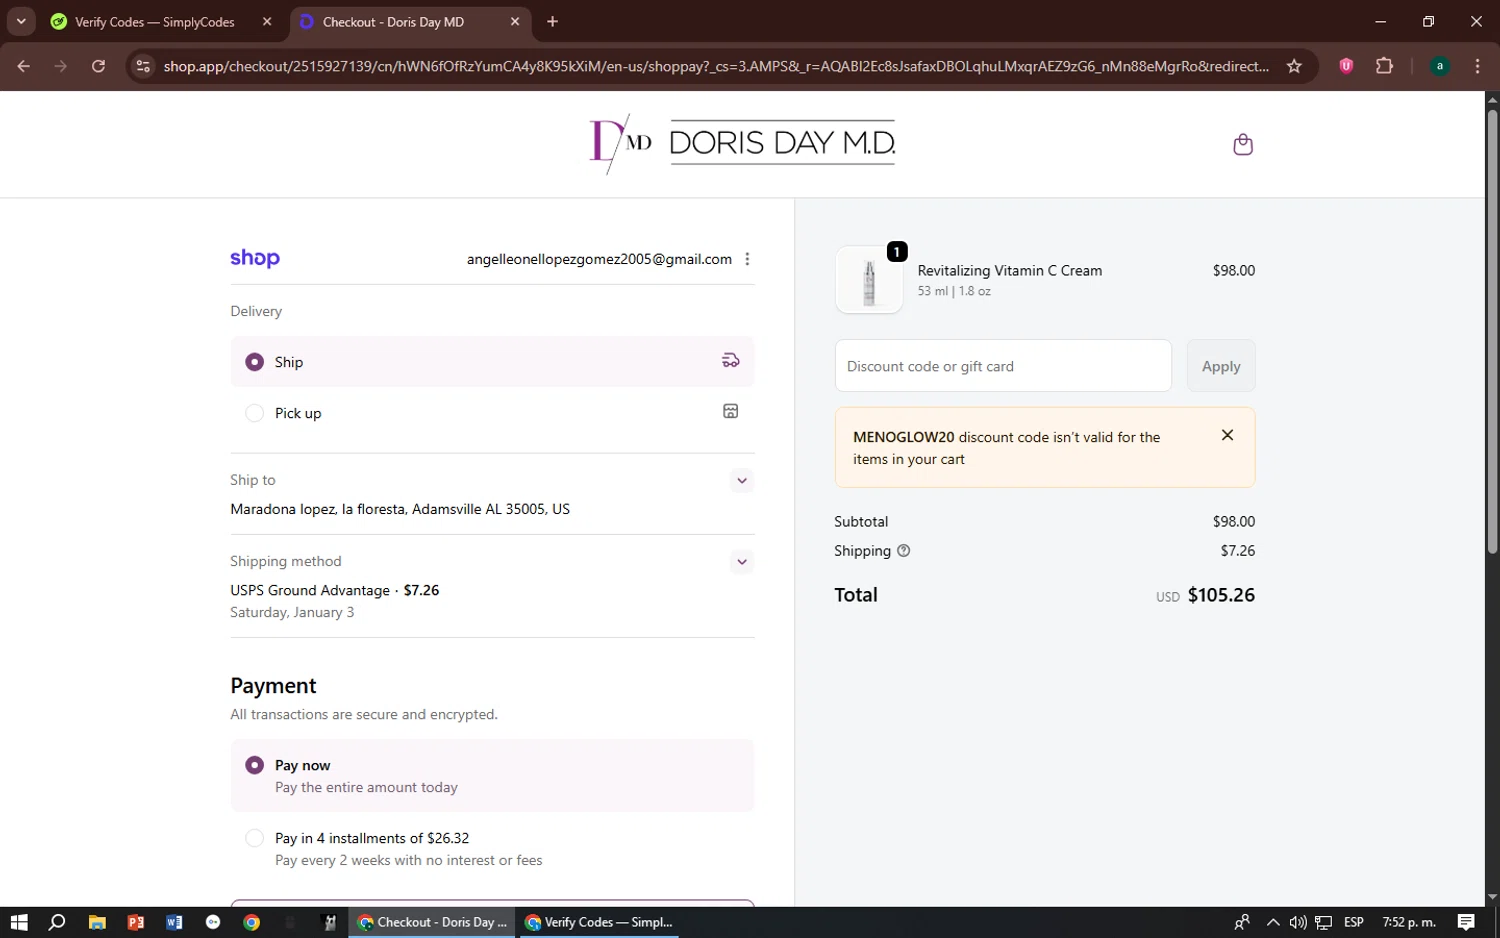This screenshot has width=1500, height=938.
Task: Open the shield browser extension icon
Action: (1346, 66)
